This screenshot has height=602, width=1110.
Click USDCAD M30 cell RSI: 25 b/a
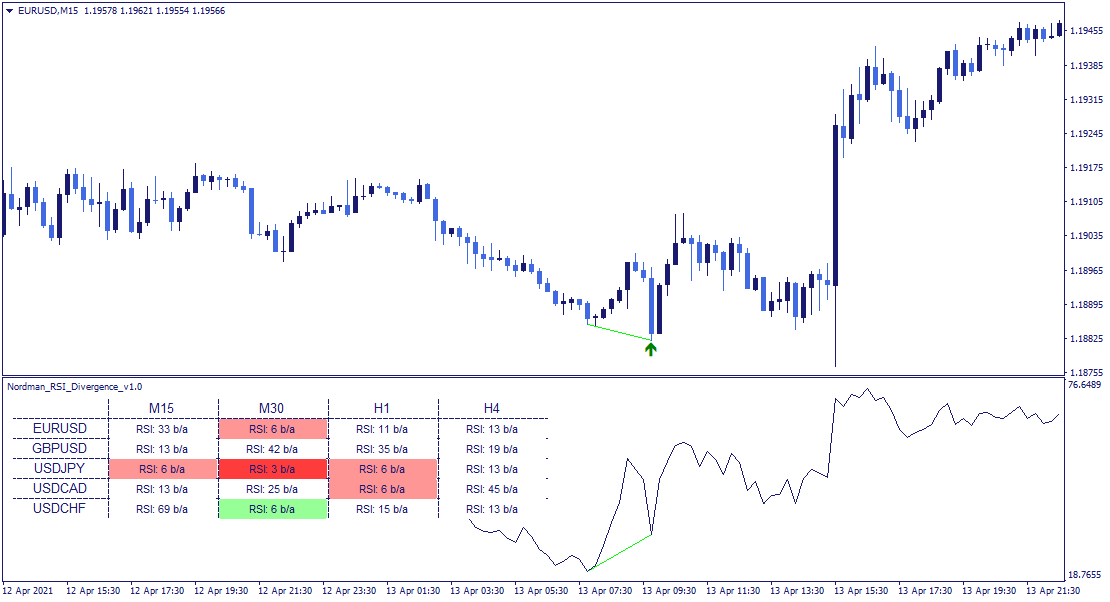273,489
